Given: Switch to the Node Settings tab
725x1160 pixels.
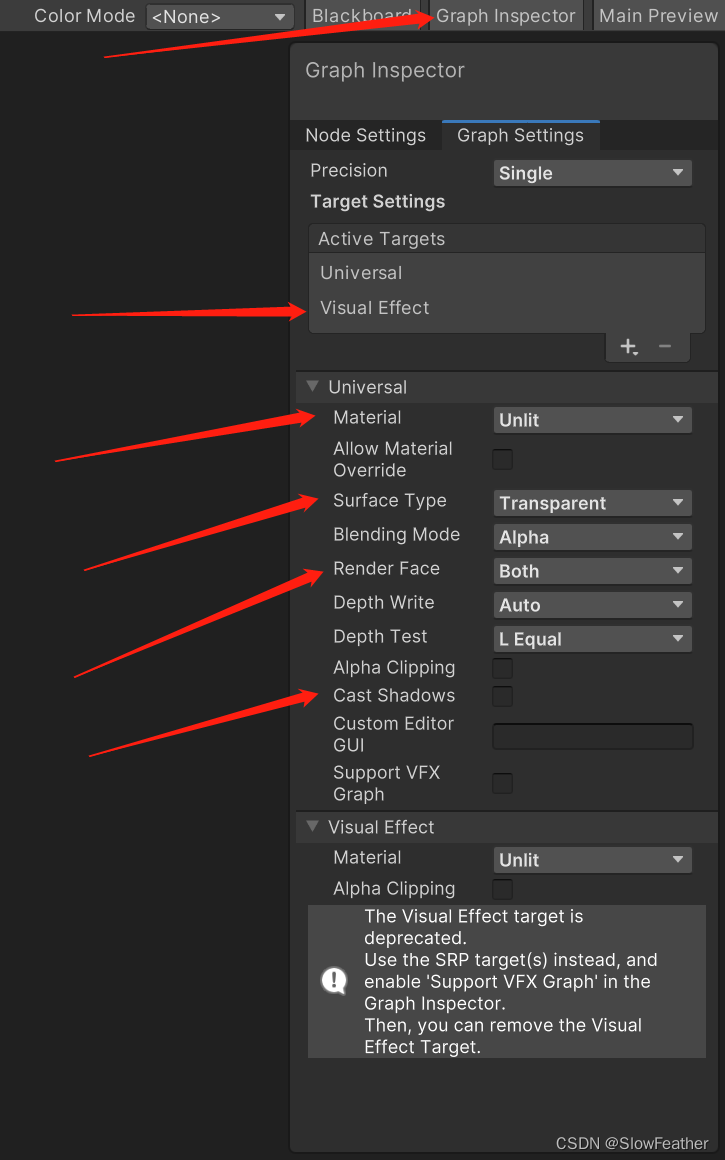Looking at the screenshot, I should [365, 135].
